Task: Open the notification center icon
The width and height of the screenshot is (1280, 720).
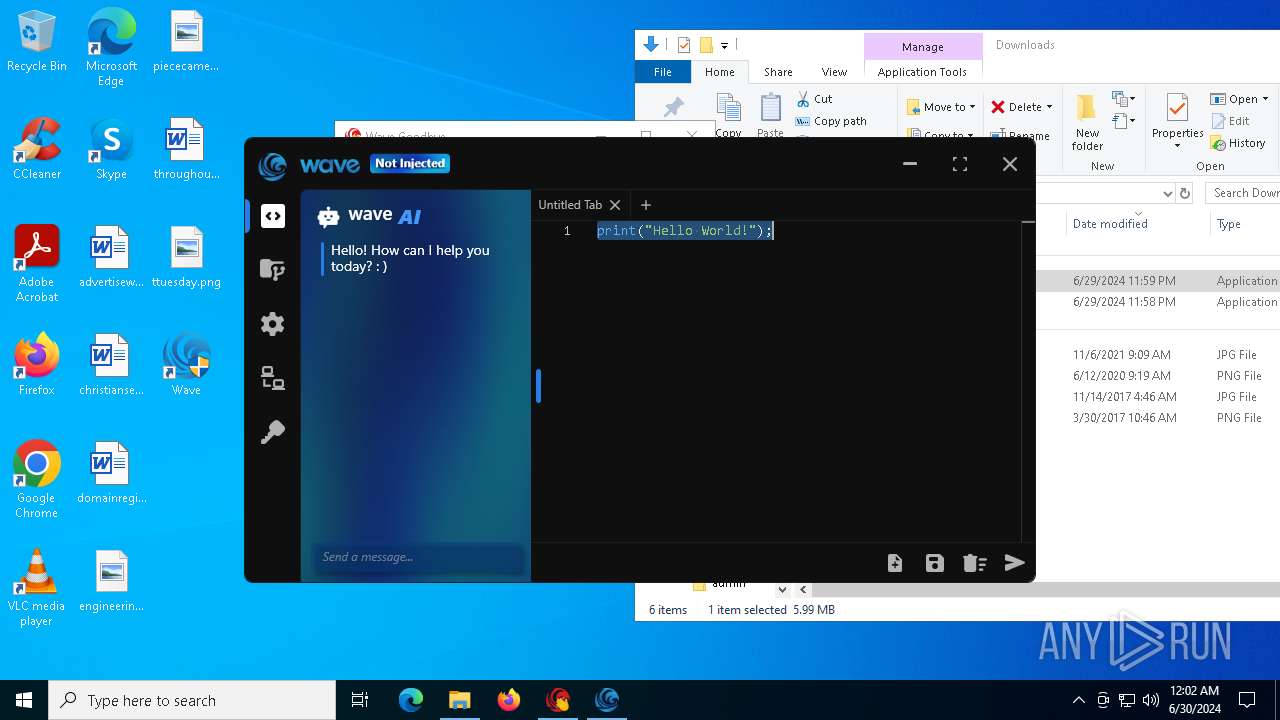Action: [x=1247, y=700]
